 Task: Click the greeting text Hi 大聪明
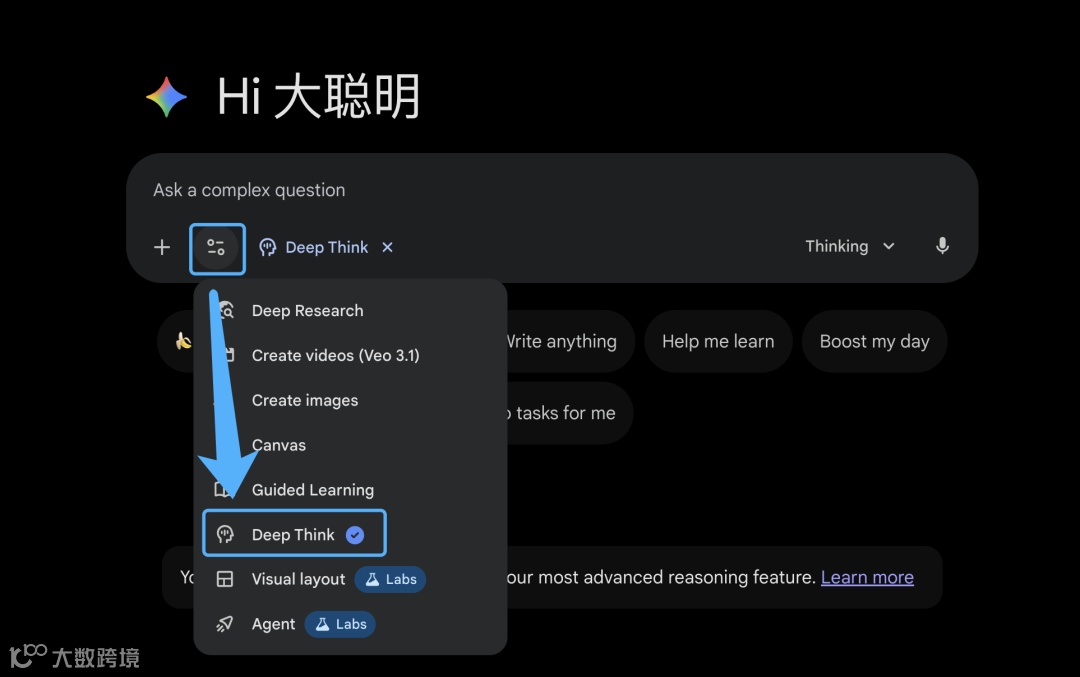click(x=318, y=96)
